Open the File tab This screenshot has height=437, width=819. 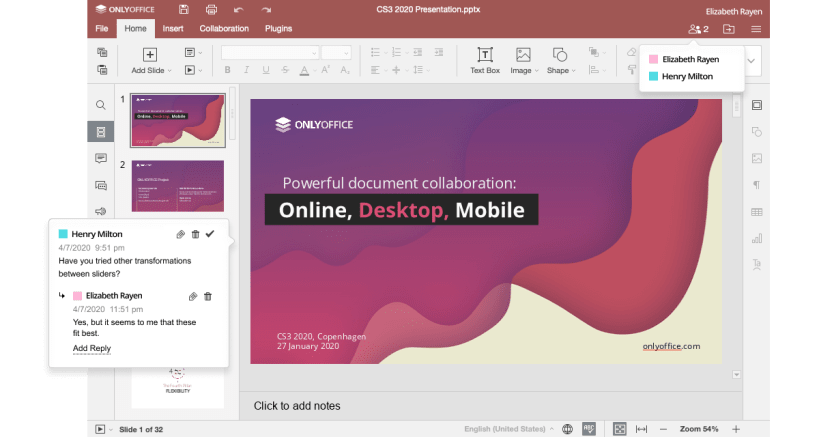(102, 29)
